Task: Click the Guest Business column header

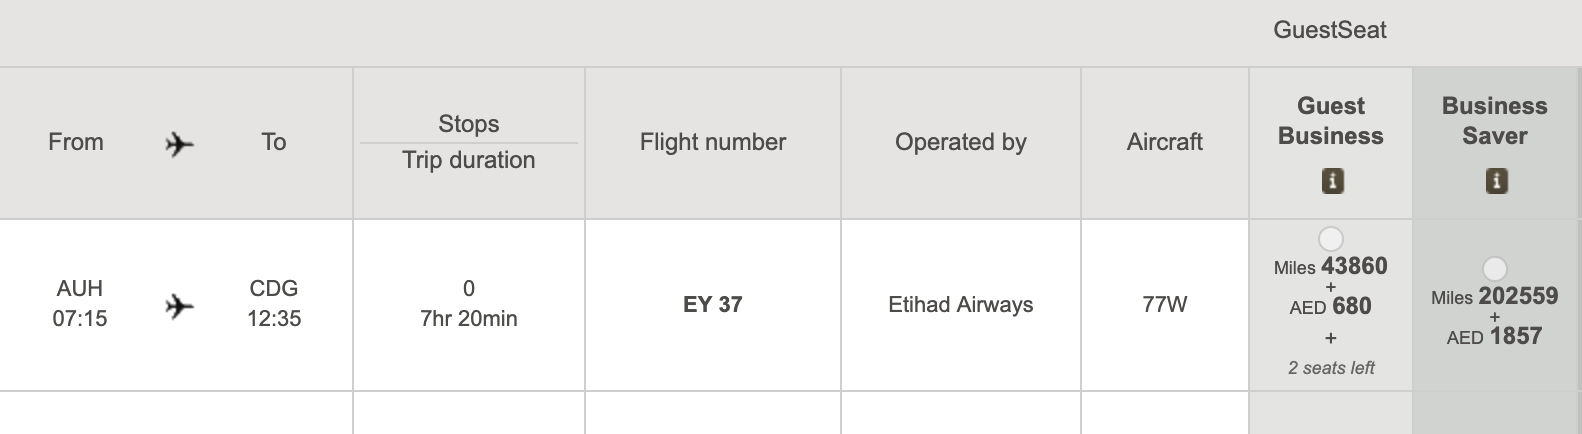Action: (x=1330, y=121)
